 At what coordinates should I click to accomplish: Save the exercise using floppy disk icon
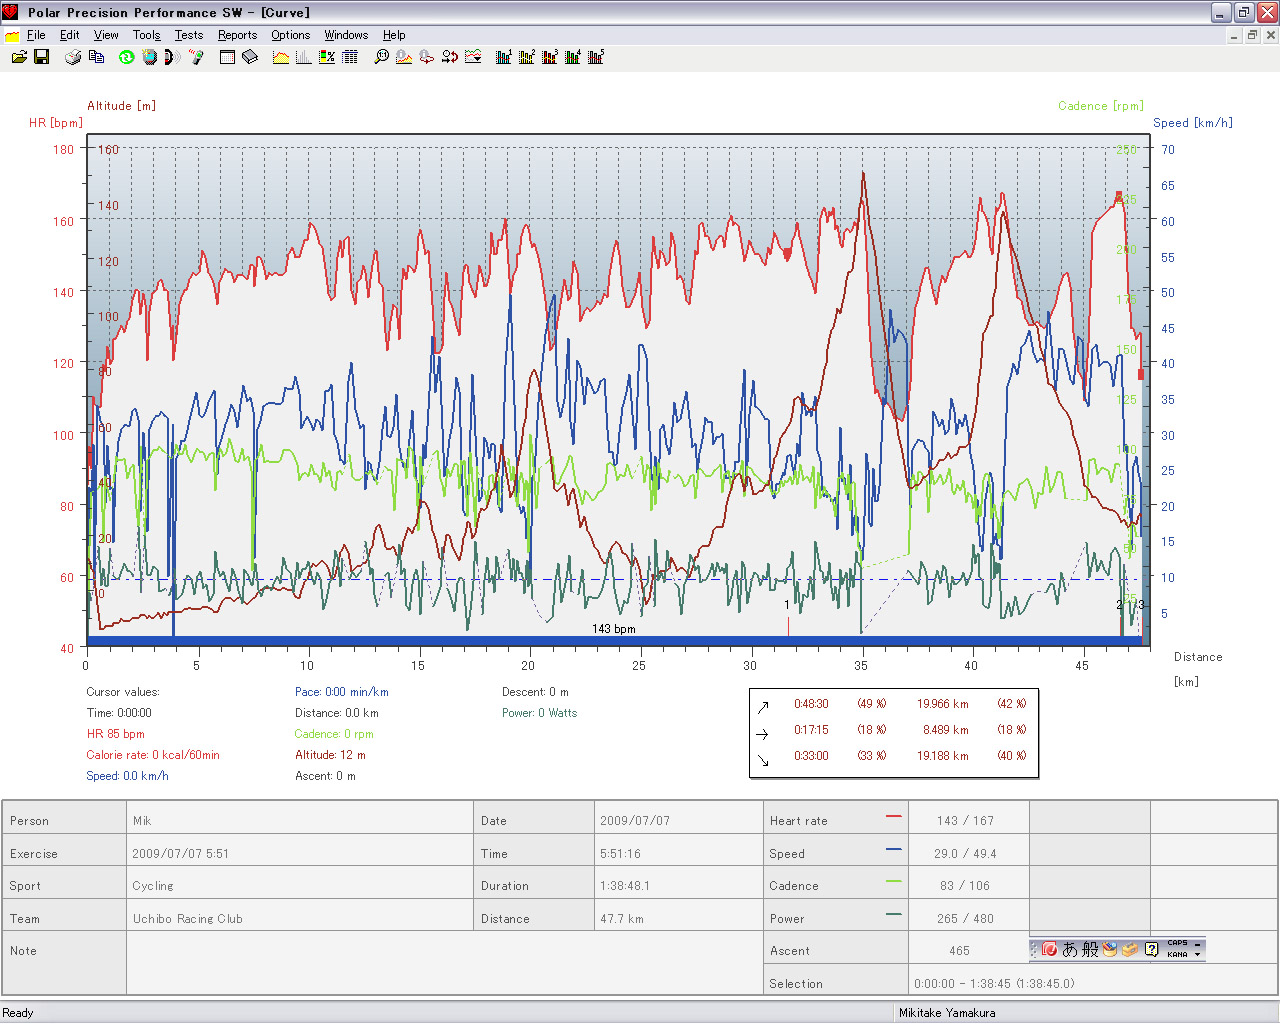[42, 57]
